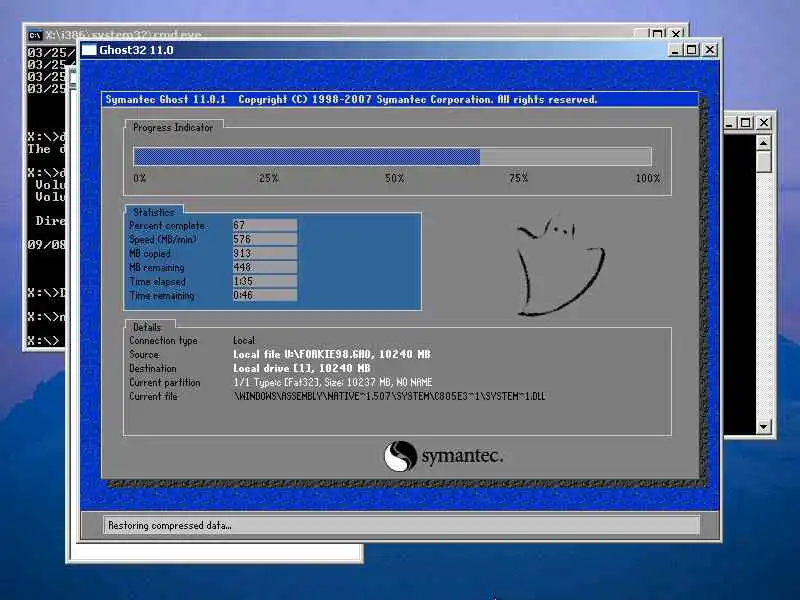Maximize the black console window at right
Screen dimensions: 800x600
pos(746,123)
